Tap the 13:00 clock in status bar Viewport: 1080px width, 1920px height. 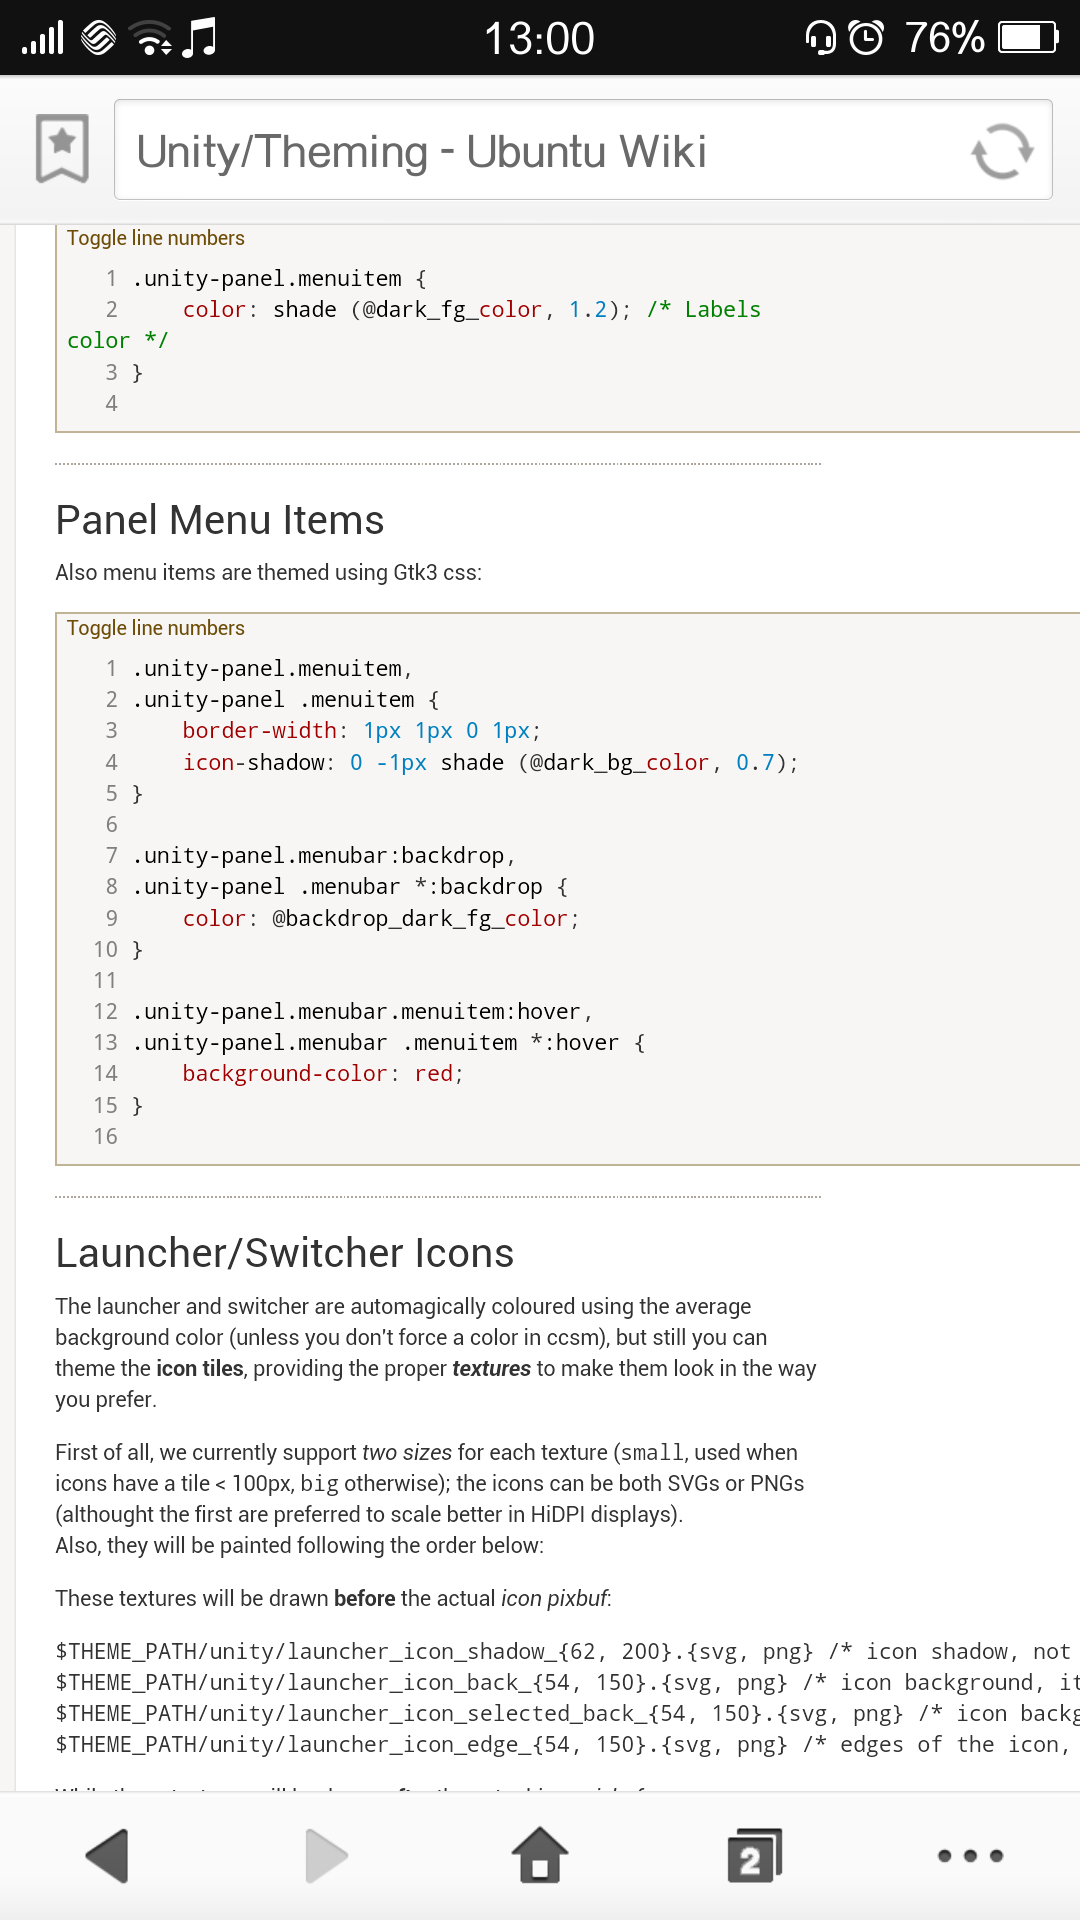tap(539, 39)
